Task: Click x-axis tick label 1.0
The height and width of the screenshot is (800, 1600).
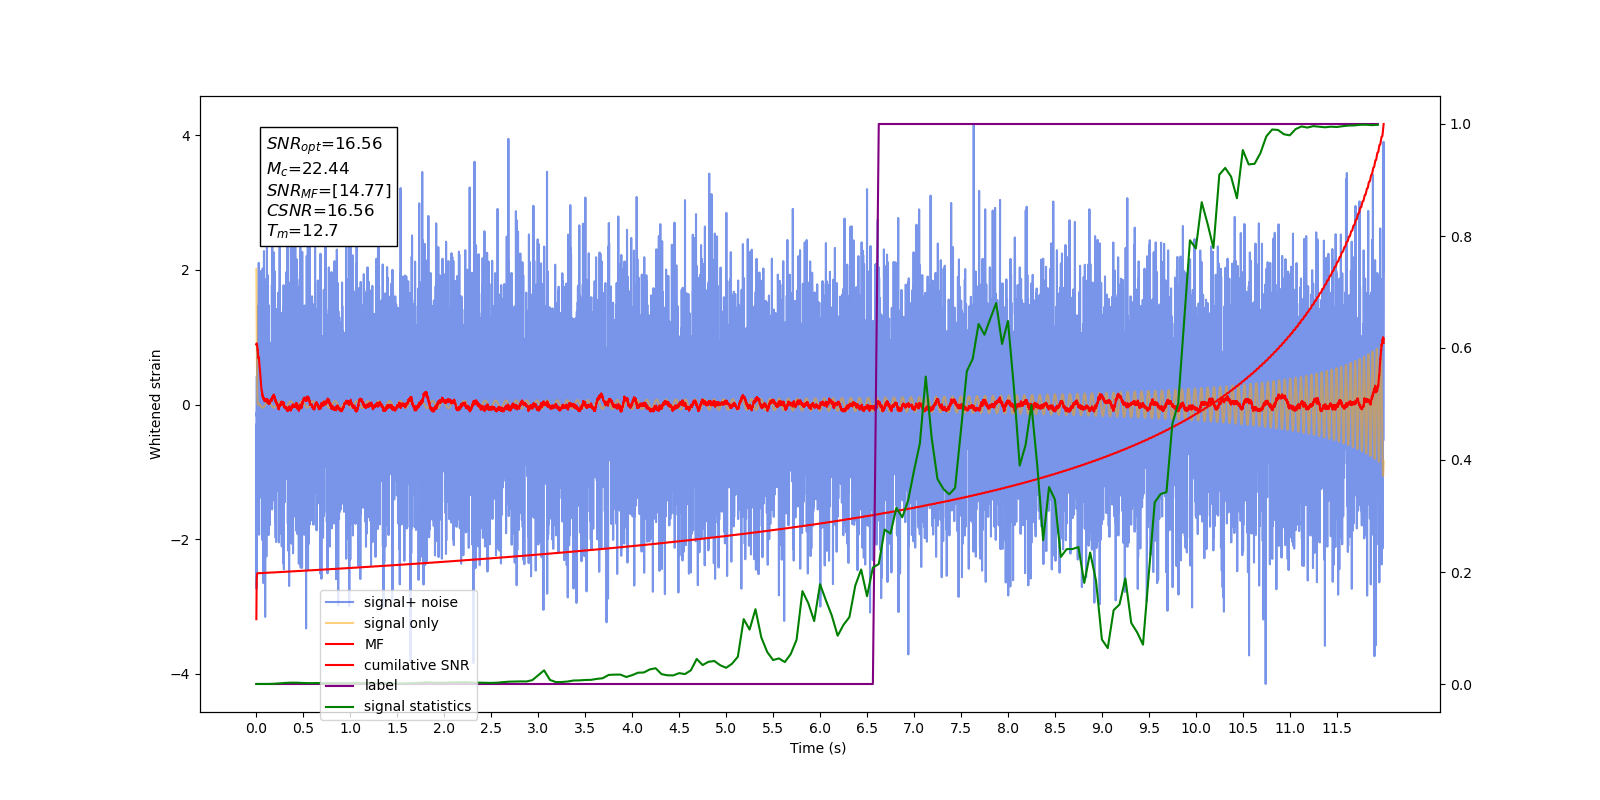Action: (350, 728)
